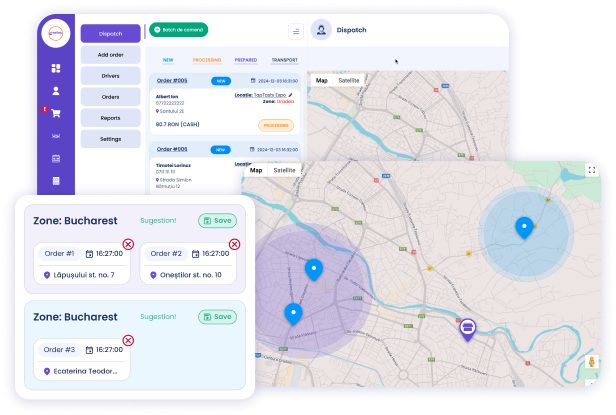
Task: Switch to the PREPARED orders tab
Action: point(245,60)
